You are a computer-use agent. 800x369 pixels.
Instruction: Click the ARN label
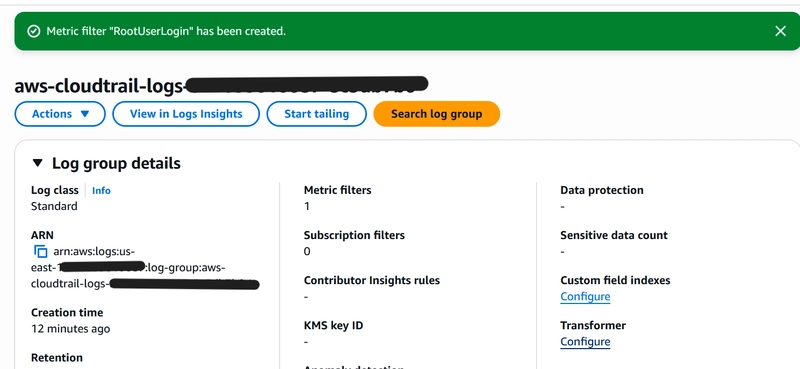tap(42, 235)
